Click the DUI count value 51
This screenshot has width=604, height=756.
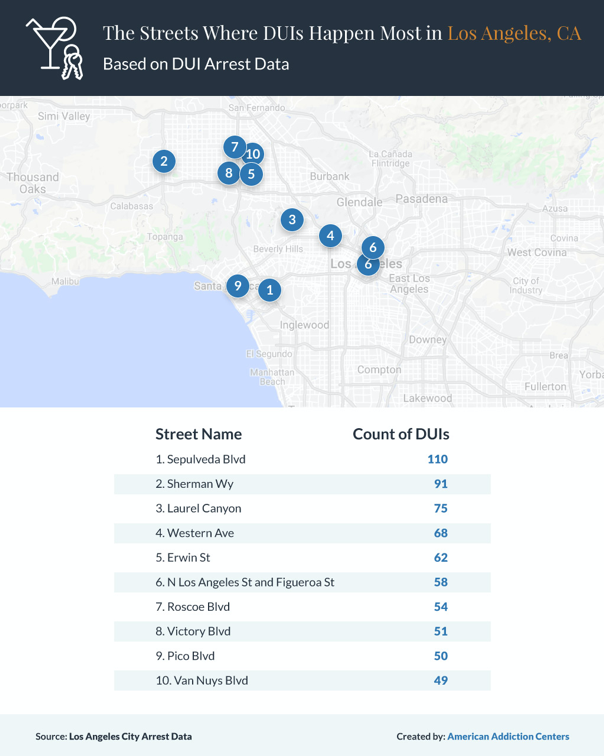[x=441, y=631]
